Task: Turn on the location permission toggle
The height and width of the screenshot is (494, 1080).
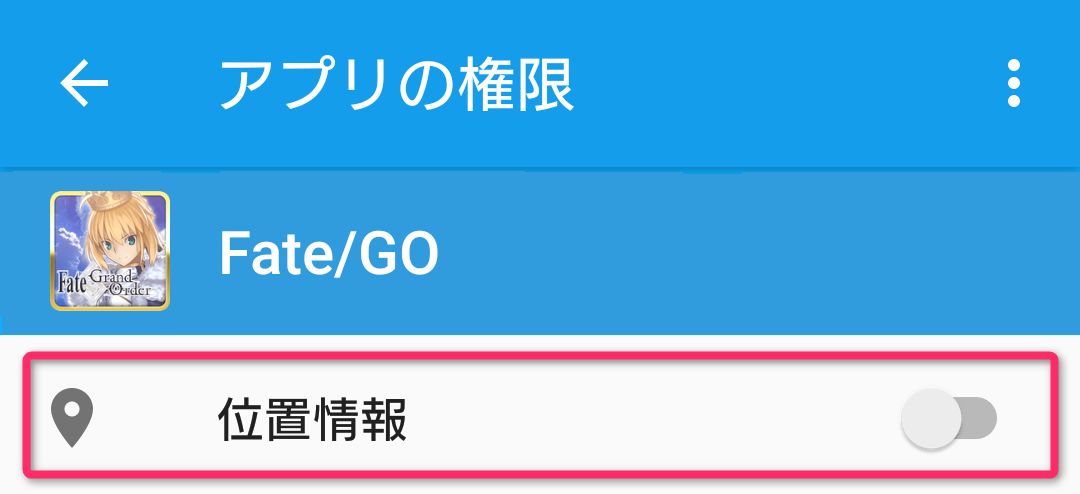Action: 948,418
